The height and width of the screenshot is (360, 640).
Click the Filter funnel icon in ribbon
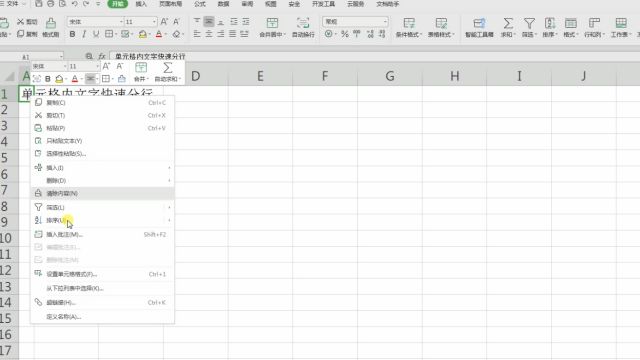[529, 23]
